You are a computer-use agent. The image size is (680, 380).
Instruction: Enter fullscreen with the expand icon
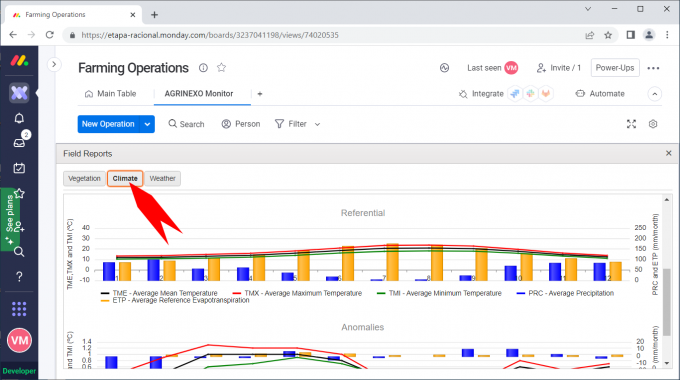click(x=631, y=124)
